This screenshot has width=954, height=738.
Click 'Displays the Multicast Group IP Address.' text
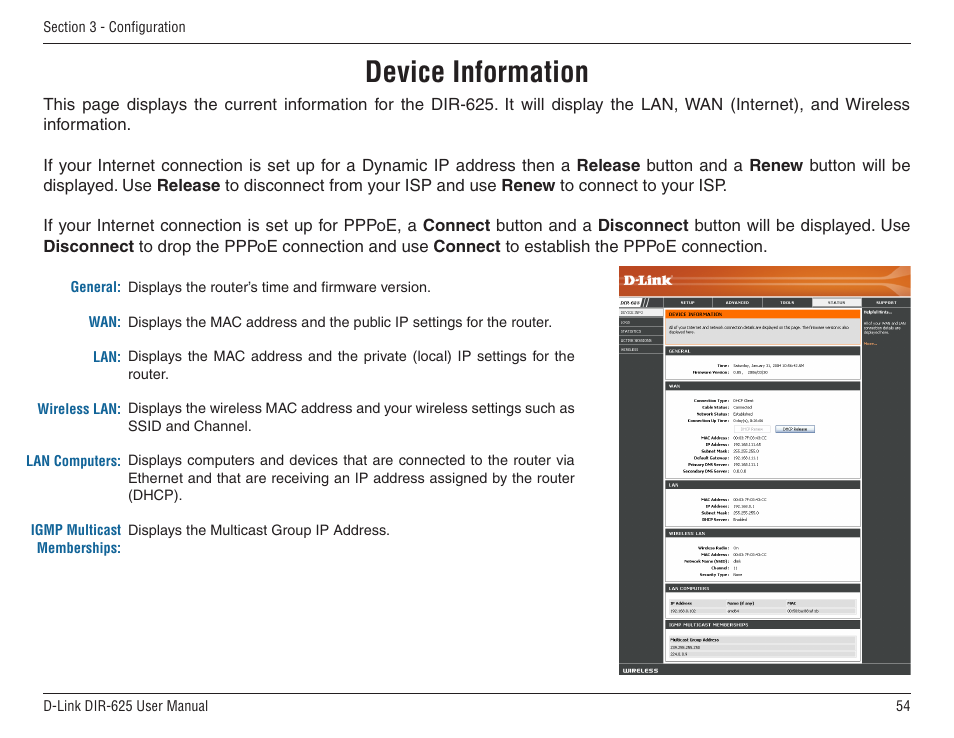coord(259,531)
